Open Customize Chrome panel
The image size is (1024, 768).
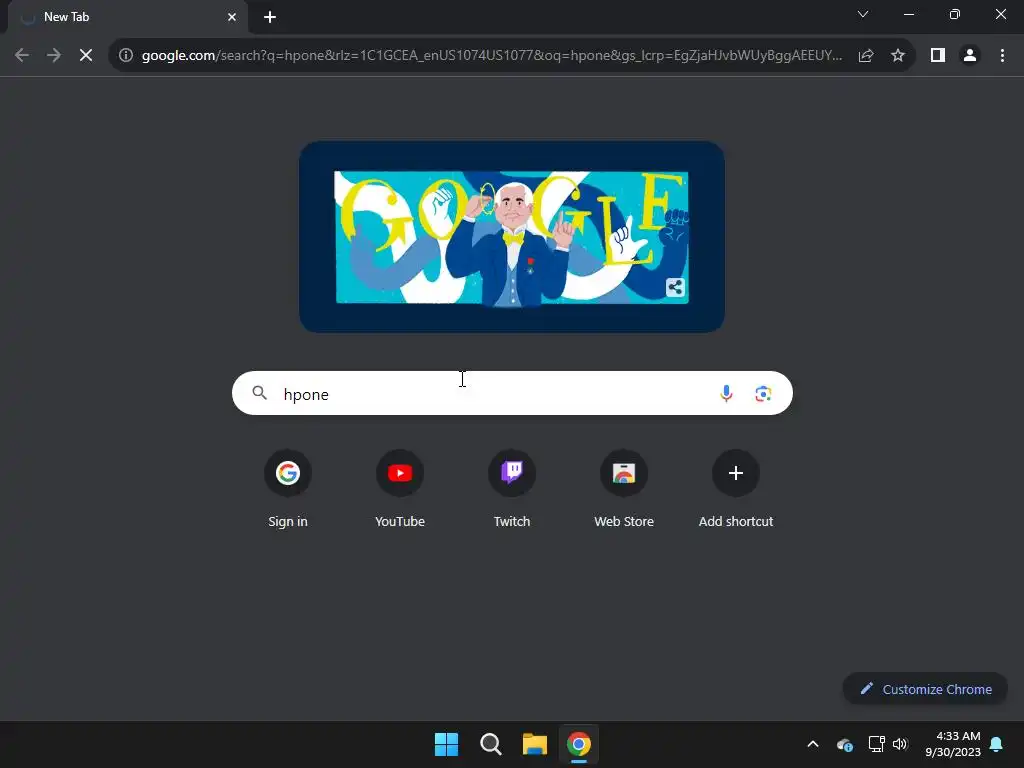925,689
